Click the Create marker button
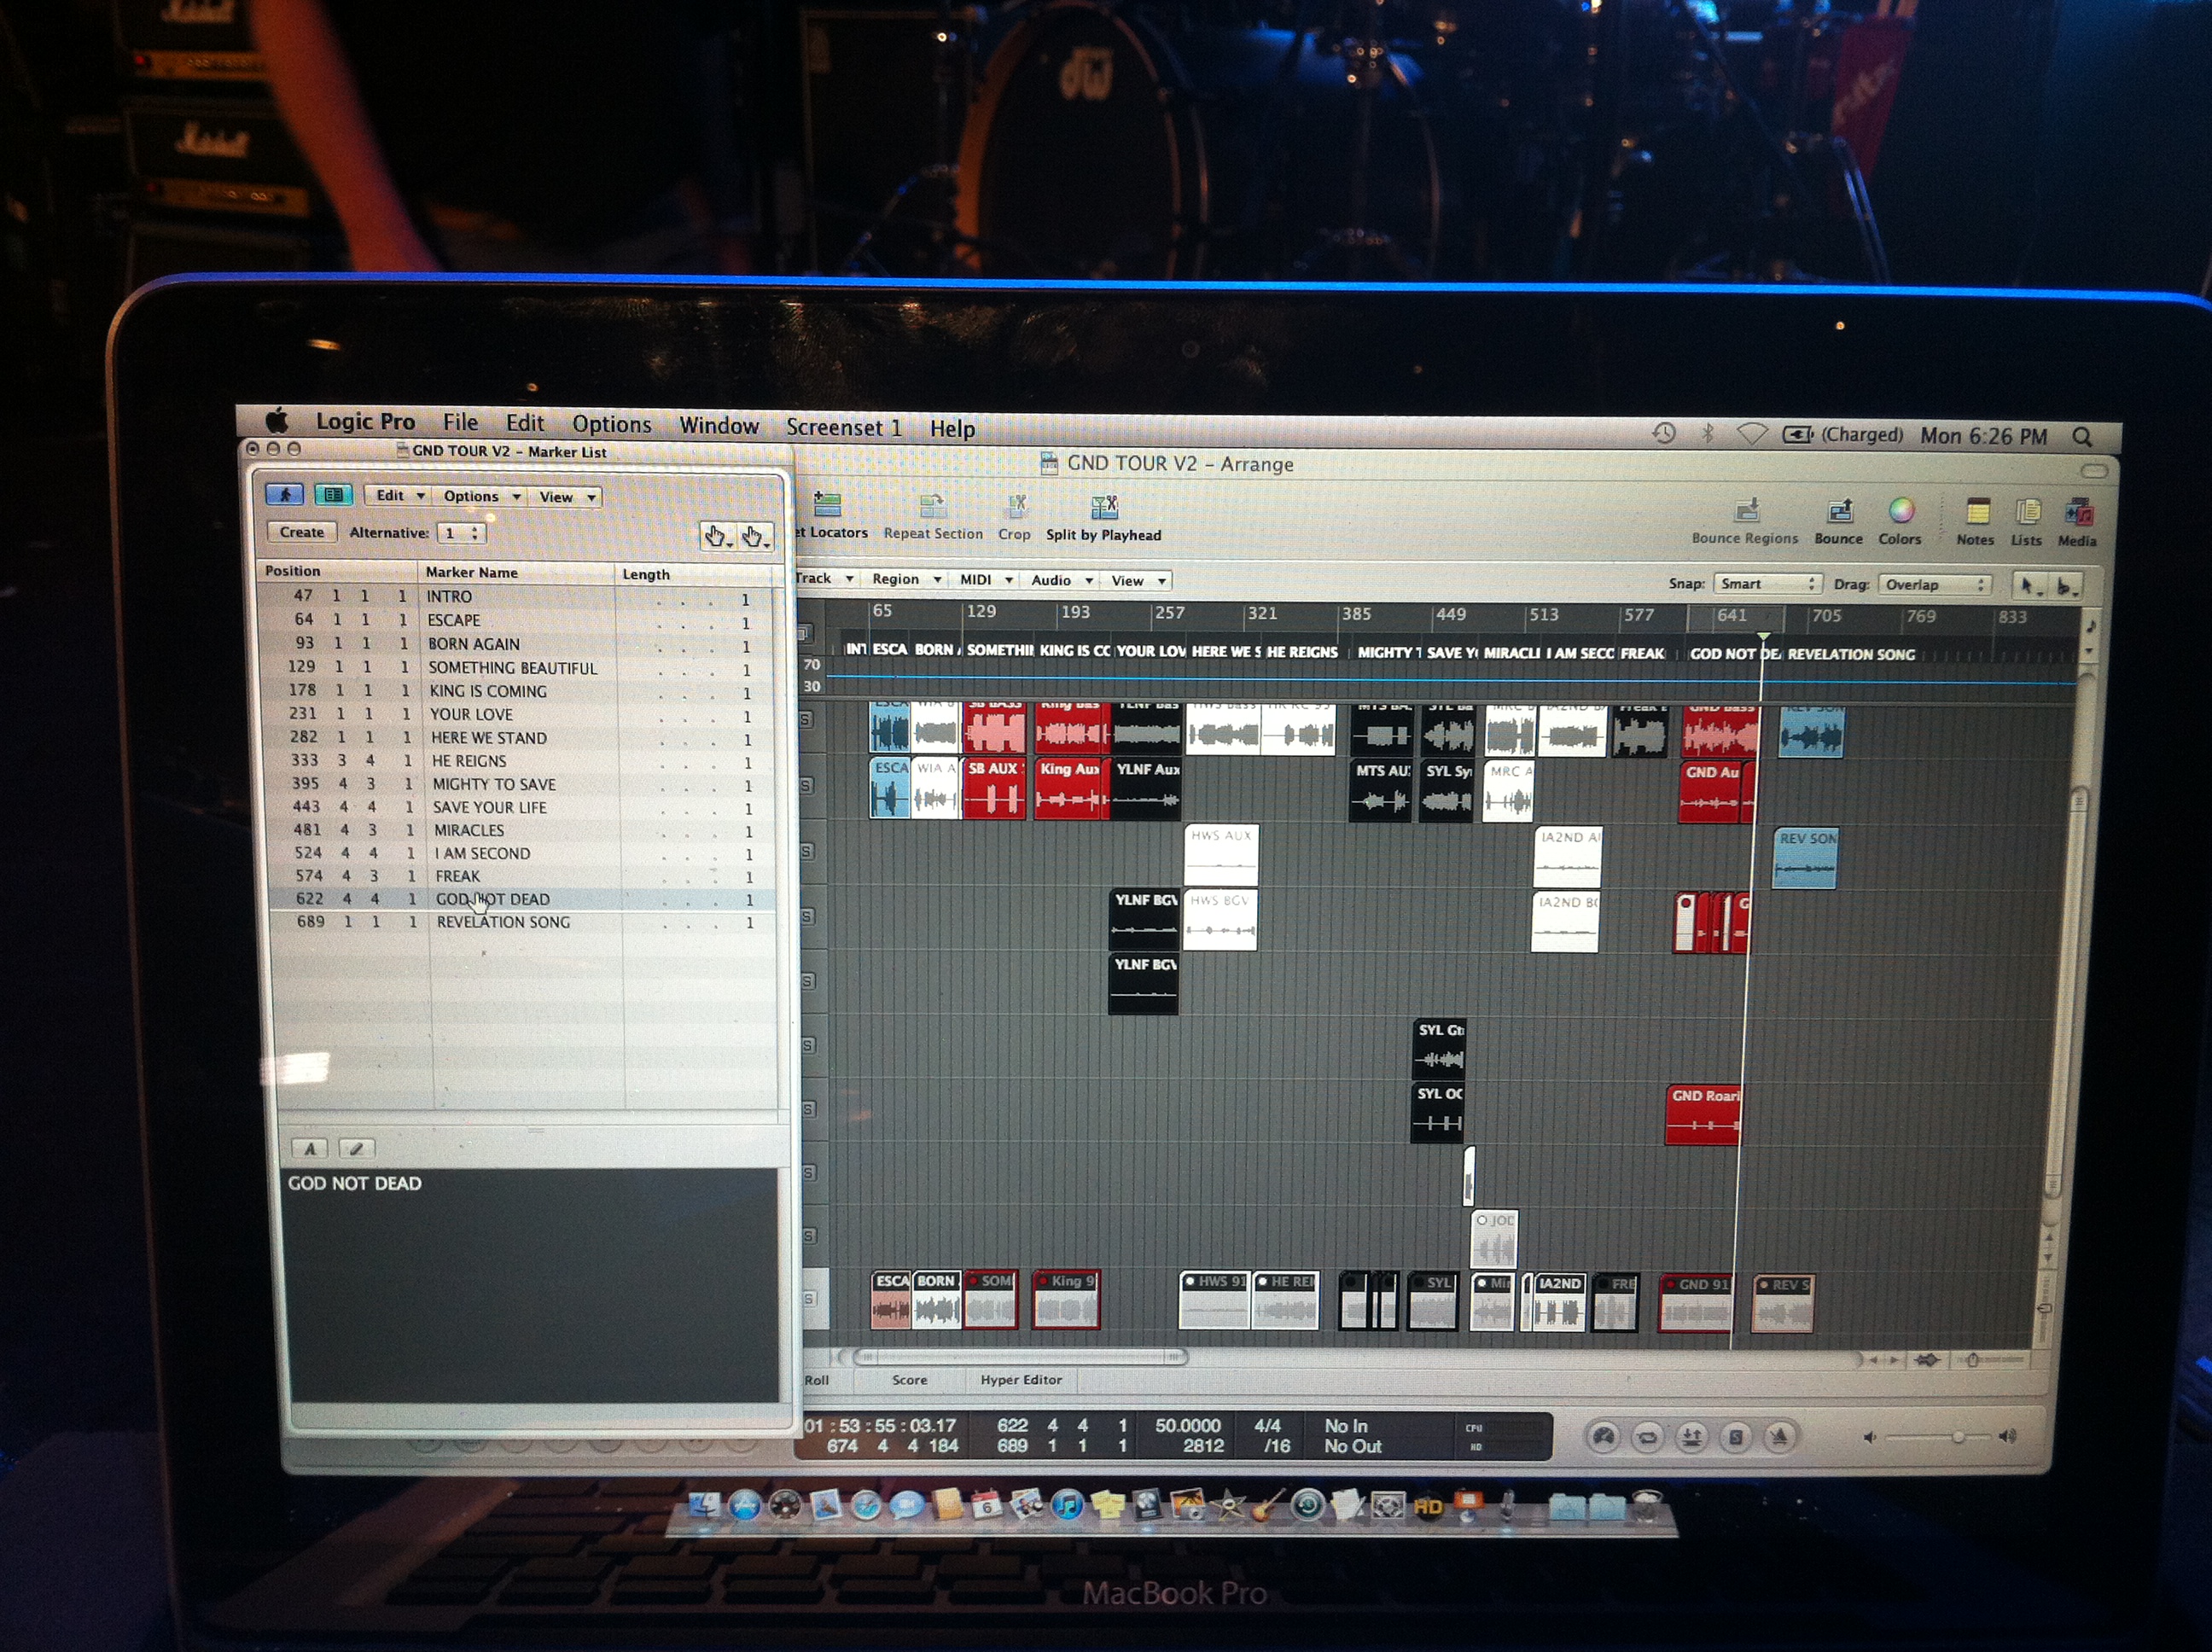The height and width of the screenshot is (1652, 2212). 301,532
